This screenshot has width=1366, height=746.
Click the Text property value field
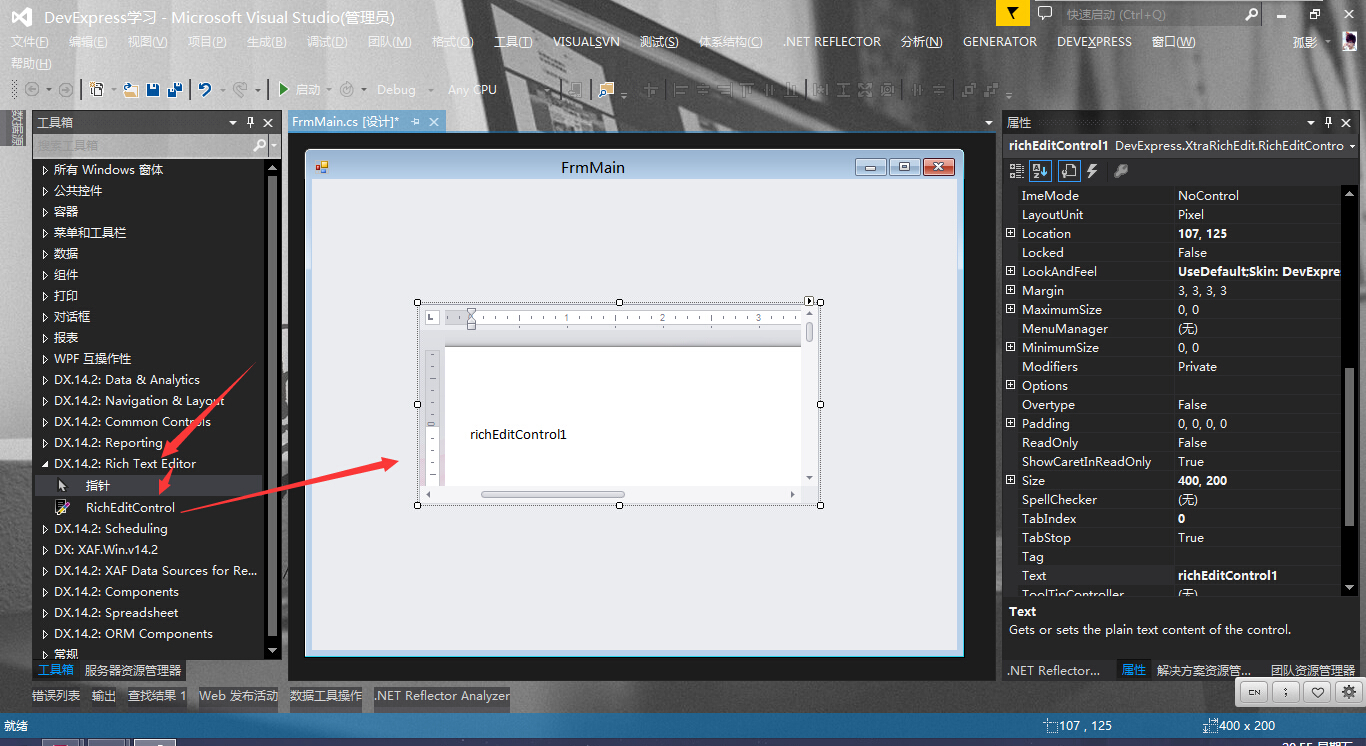(1258, 575)
